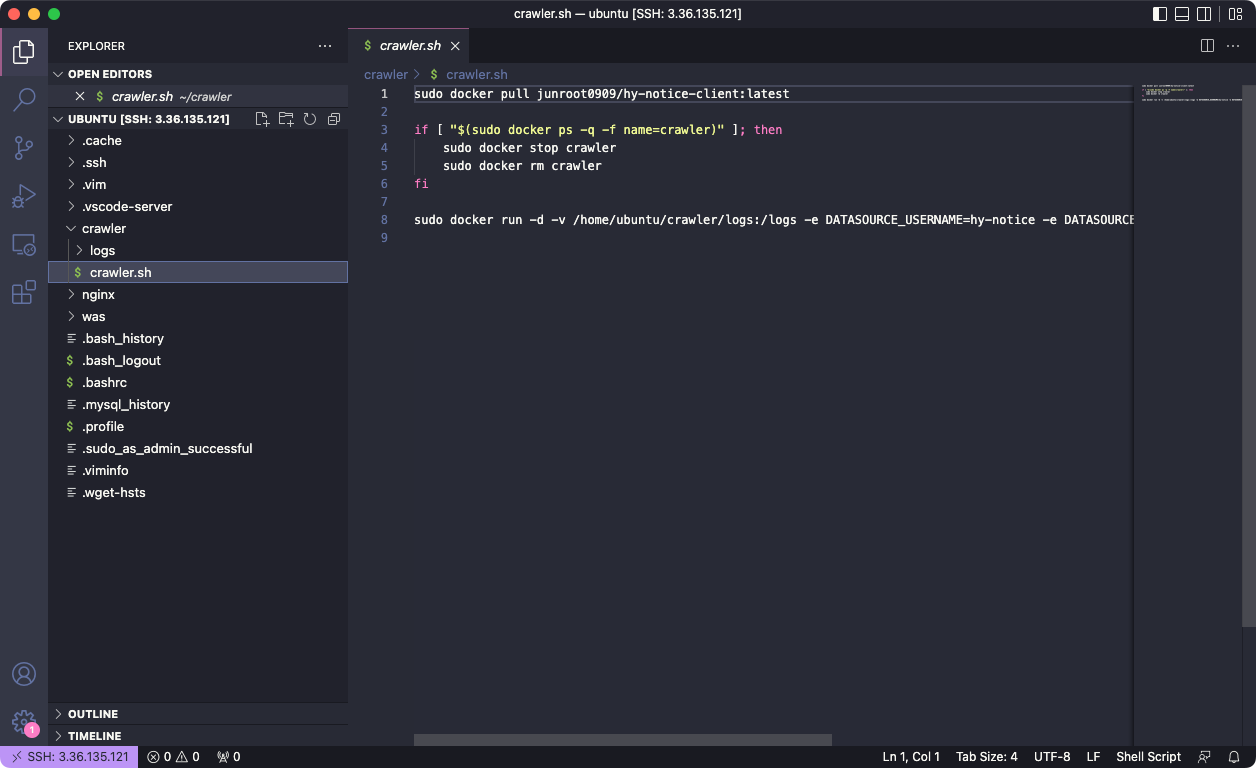
Task: Expand the .vim folder
Action: click(x=198, y=185)
